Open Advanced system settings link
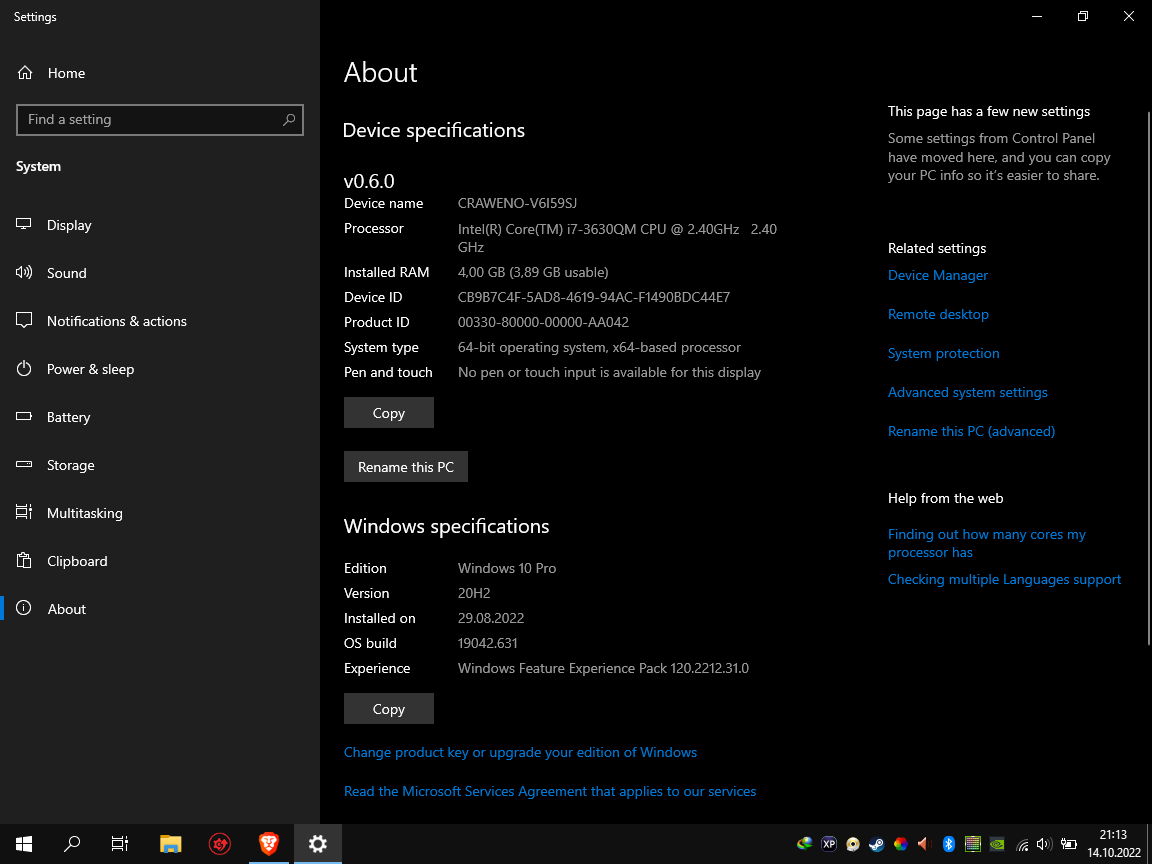Screen dimensions: 1152x864 point(968,392)
